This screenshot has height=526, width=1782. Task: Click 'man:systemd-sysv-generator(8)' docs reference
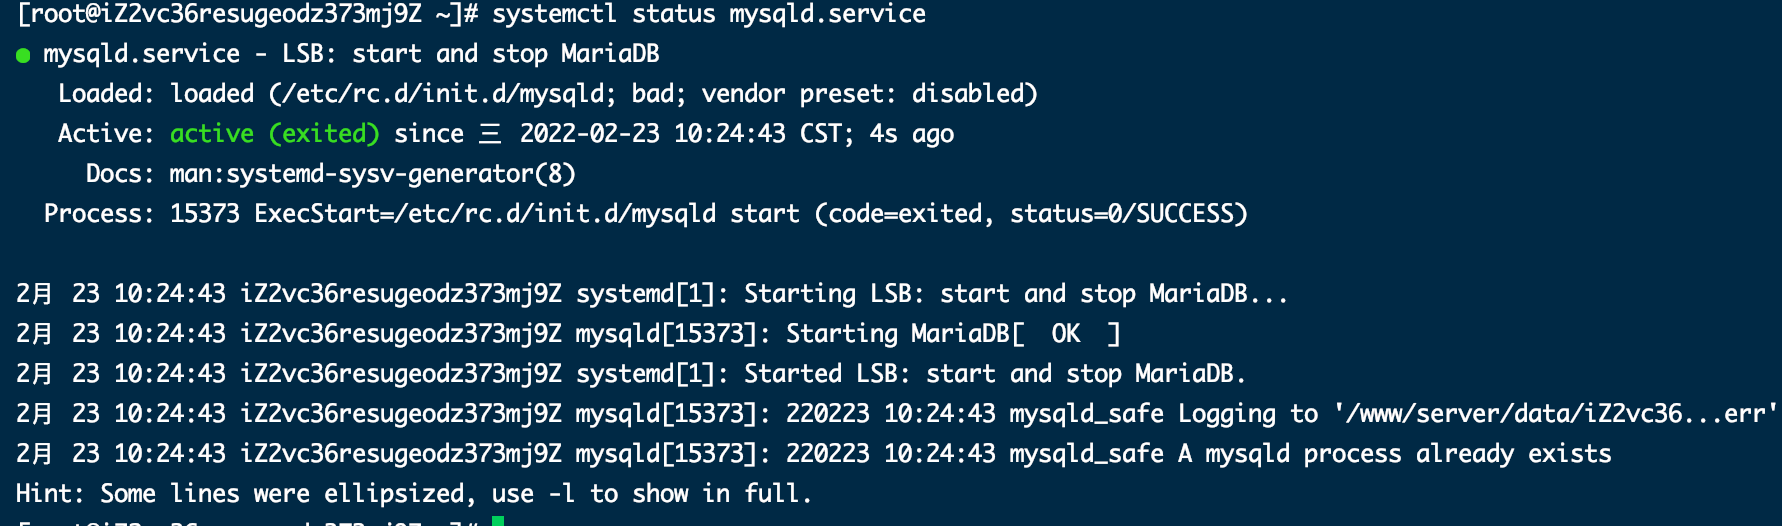pyautogui.click(x=373, y=174)
